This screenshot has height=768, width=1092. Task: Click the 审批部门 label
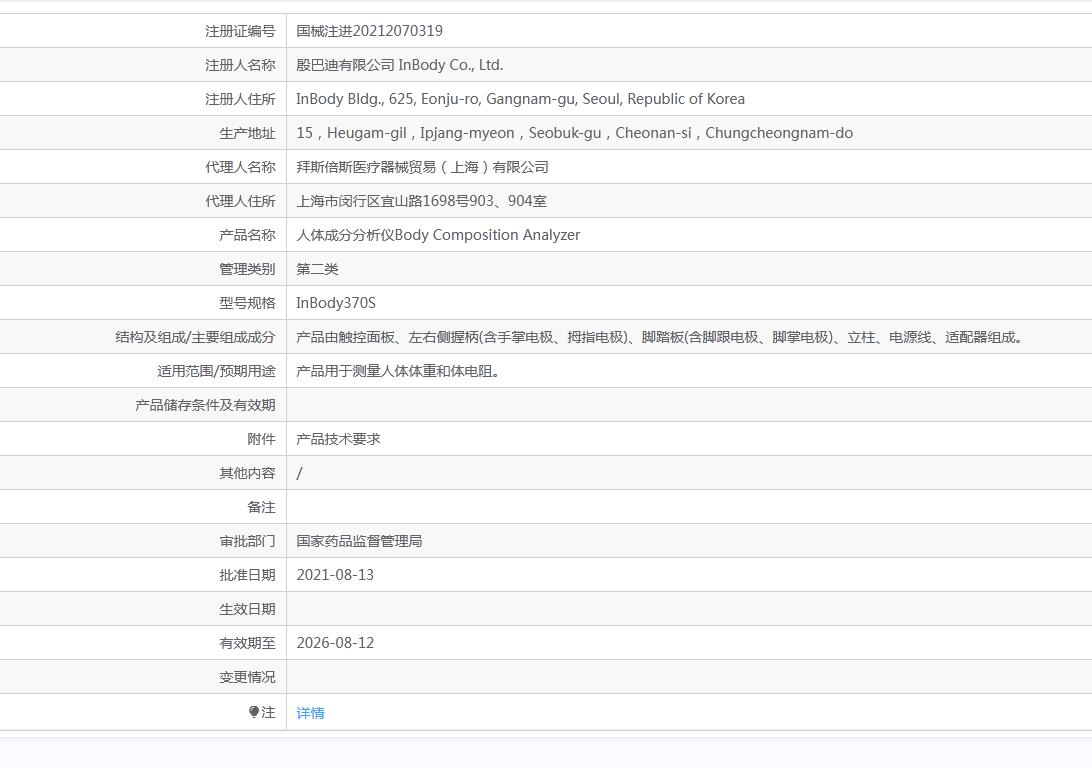pos(247,541)
